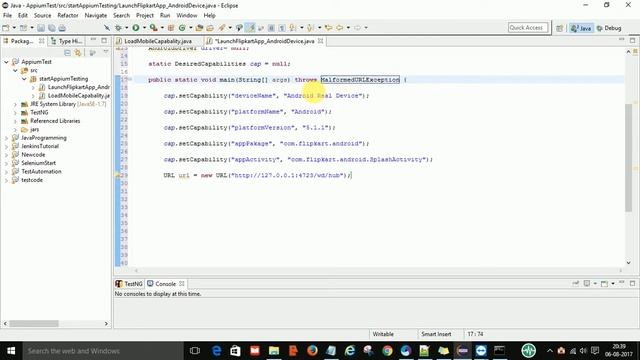This screenshot has width=640, height=360.
Task: Collapse the AppiumTest project node
Action: [x=6, y=62]
